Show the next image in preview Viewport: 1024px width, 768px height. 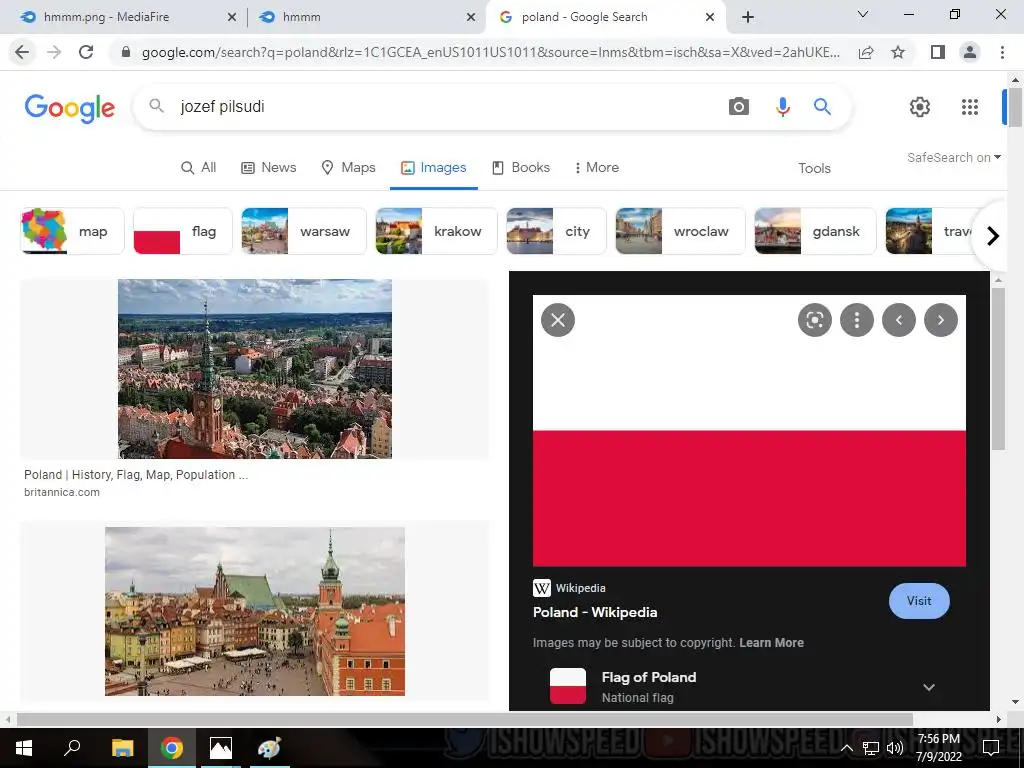pyautogui.click(x=940, y=320)
